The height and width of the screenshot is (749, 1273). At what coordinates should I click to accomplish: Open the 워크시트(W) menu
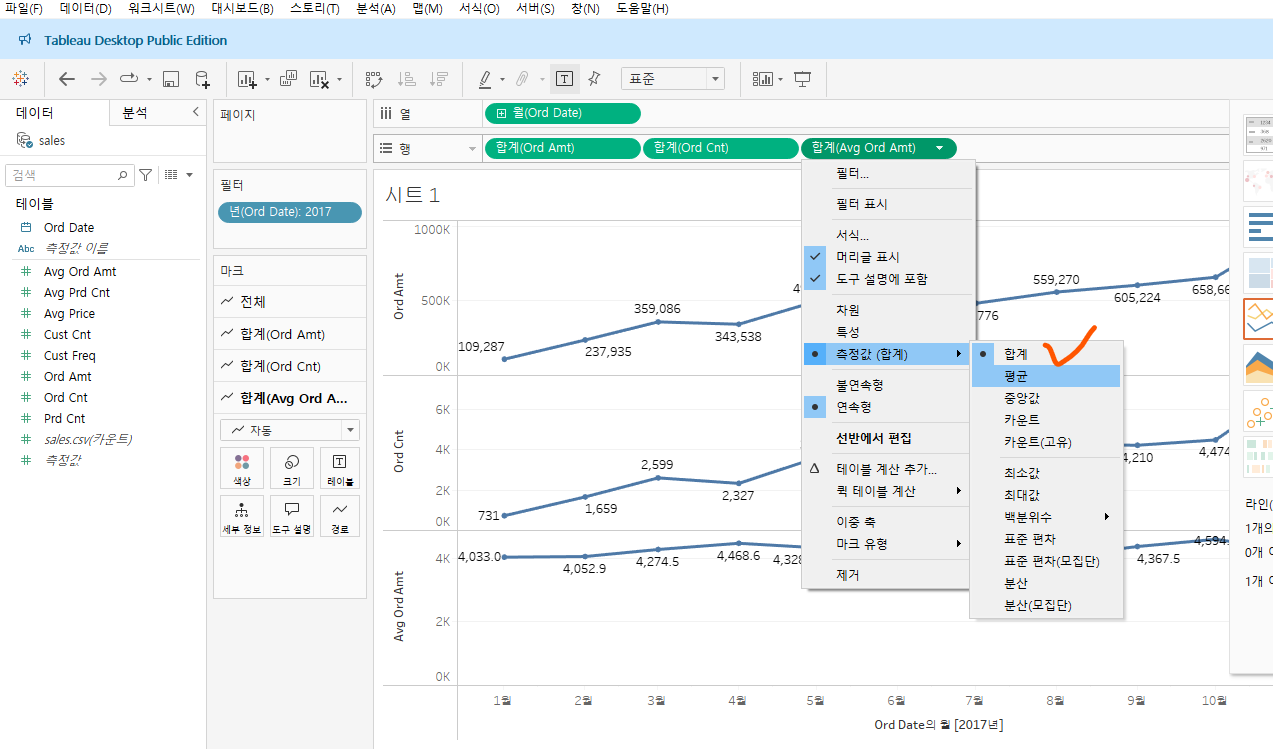pyautogui.click(x=161, y=9)
